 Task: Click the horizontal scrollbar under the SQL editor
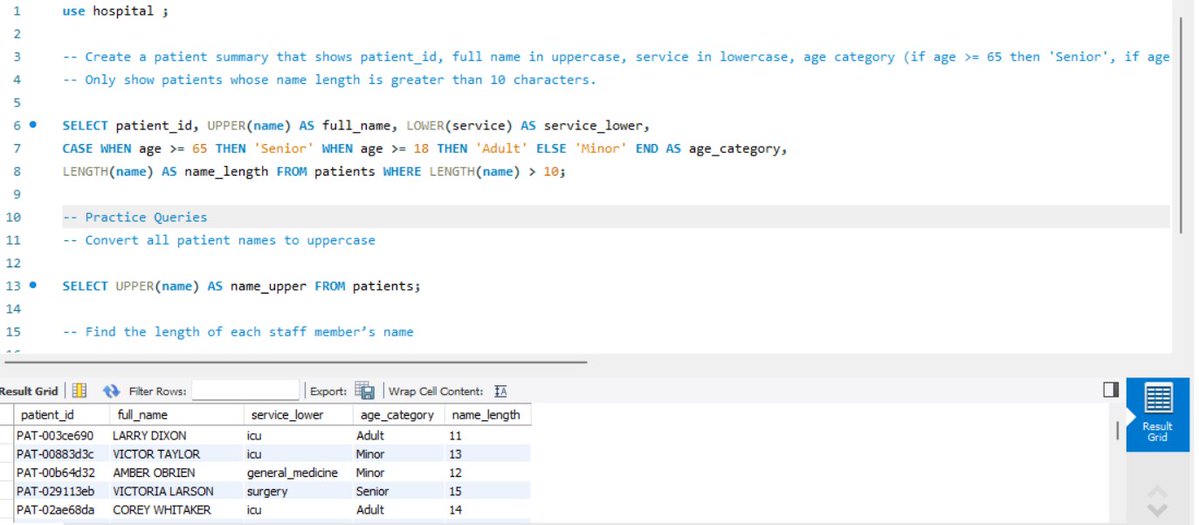coord(297,362)
